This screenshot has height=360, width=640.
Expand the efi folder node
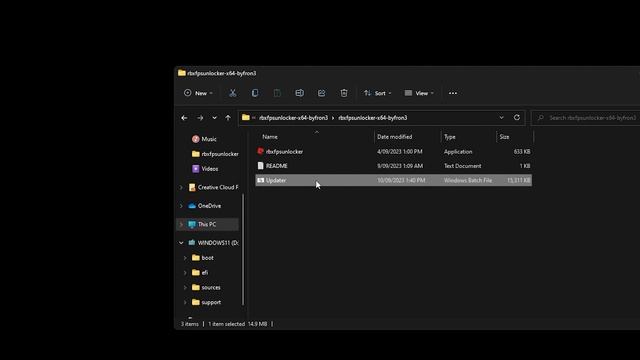pos(185,272)
